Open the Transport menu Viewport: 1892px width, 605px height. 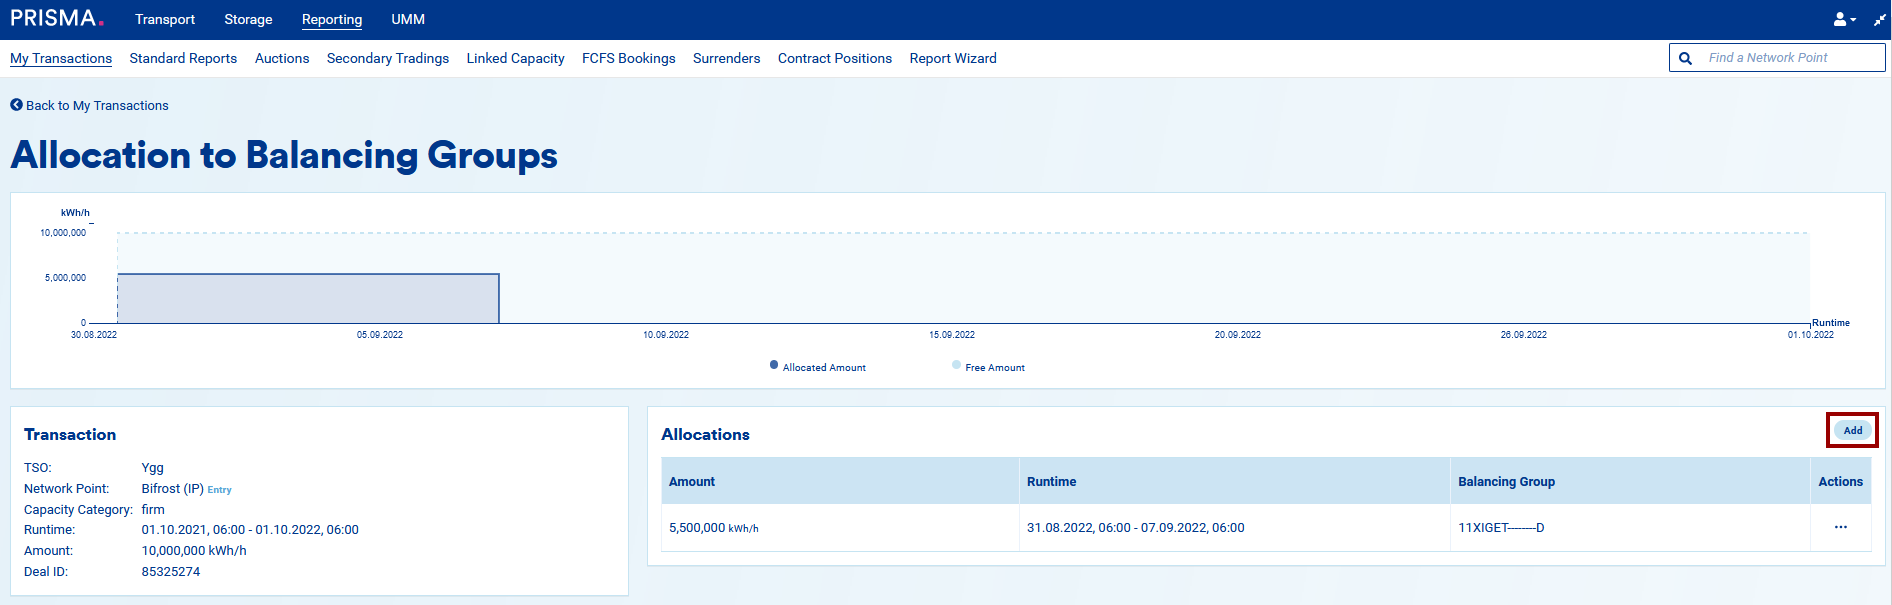click(x=165, y=19)
